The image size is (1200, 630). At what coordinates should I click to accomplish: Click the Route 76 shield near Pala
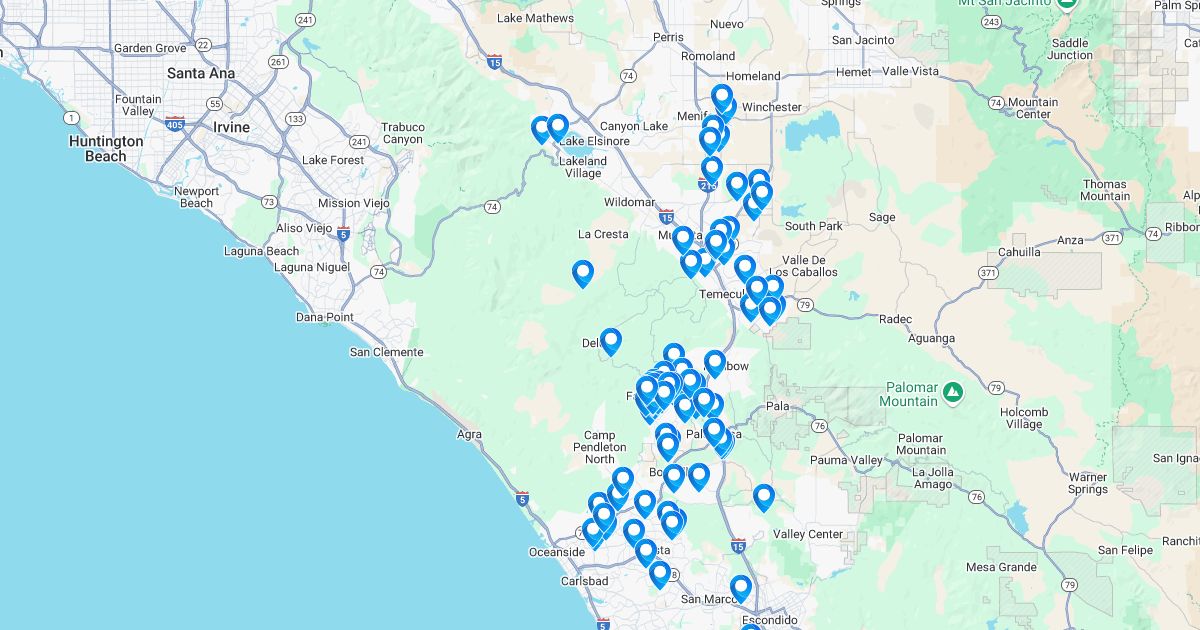pos(821,425)
